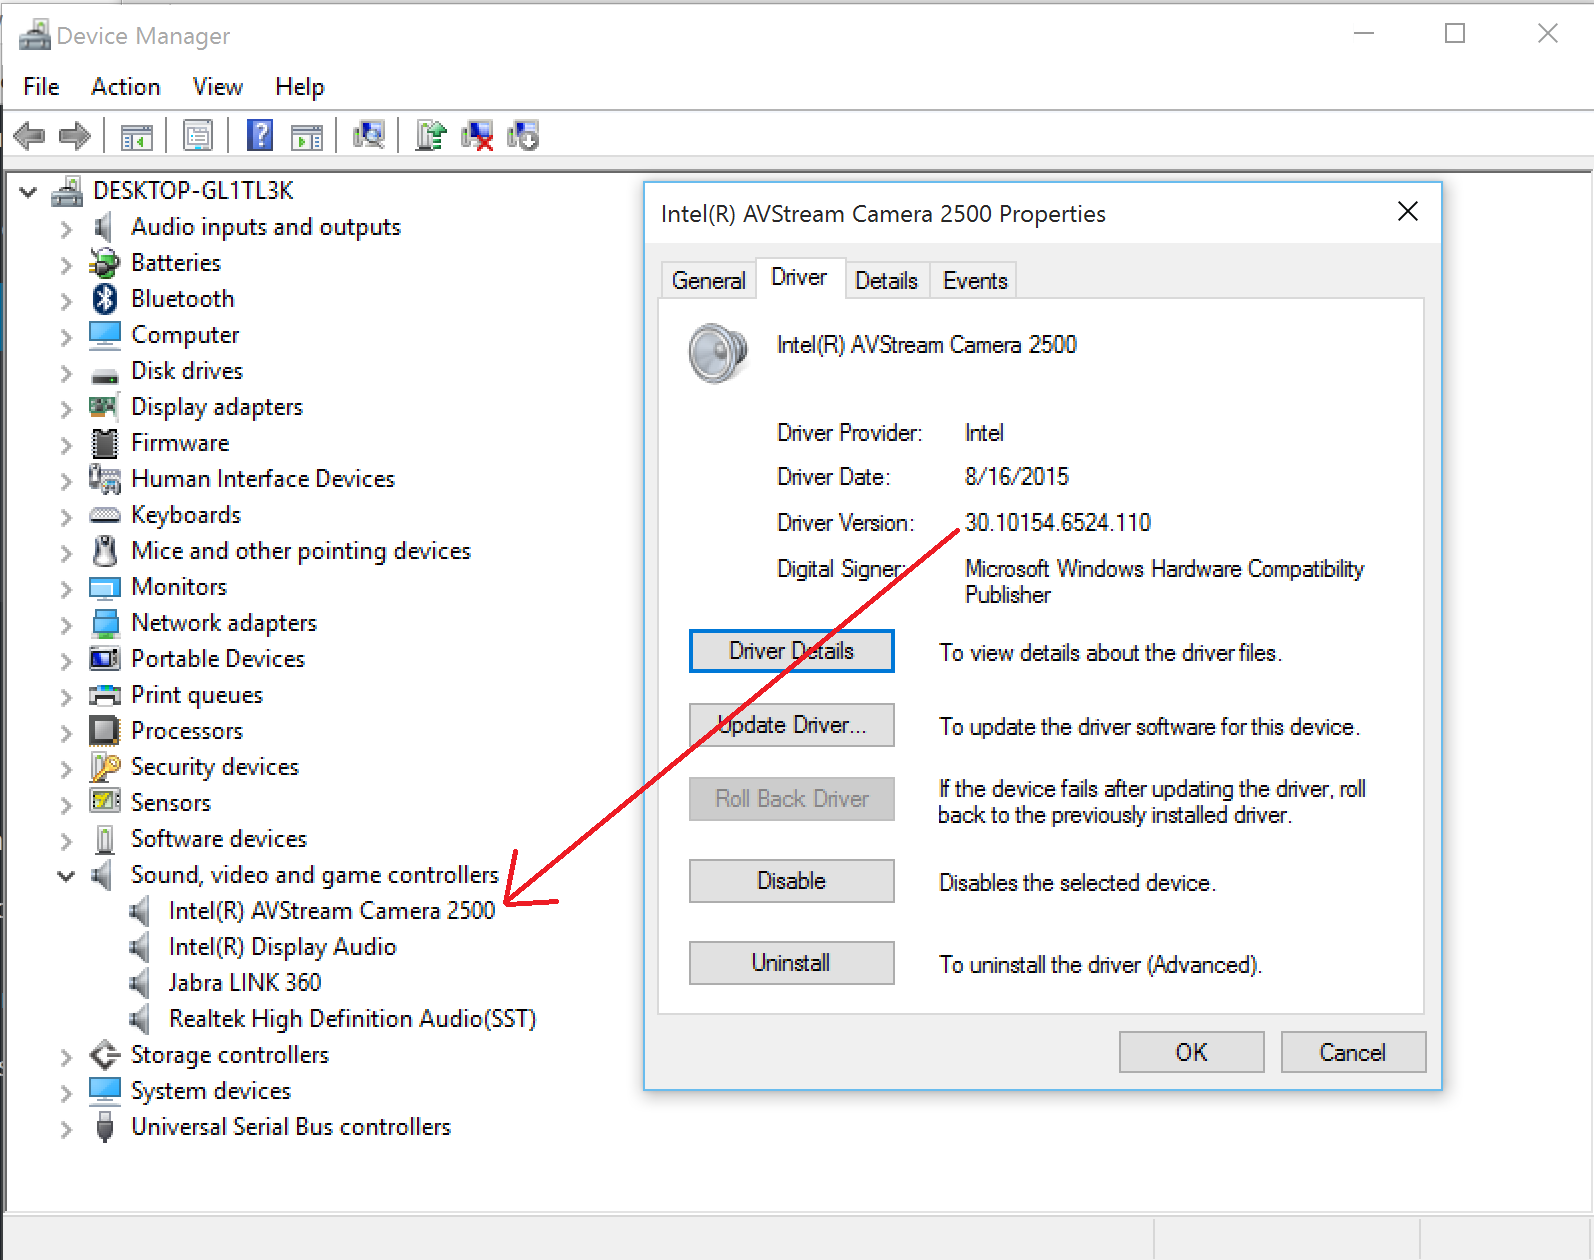Click the Portable Devices category icon
This screenshot has width=1594, height=1260.
point(104,659)
